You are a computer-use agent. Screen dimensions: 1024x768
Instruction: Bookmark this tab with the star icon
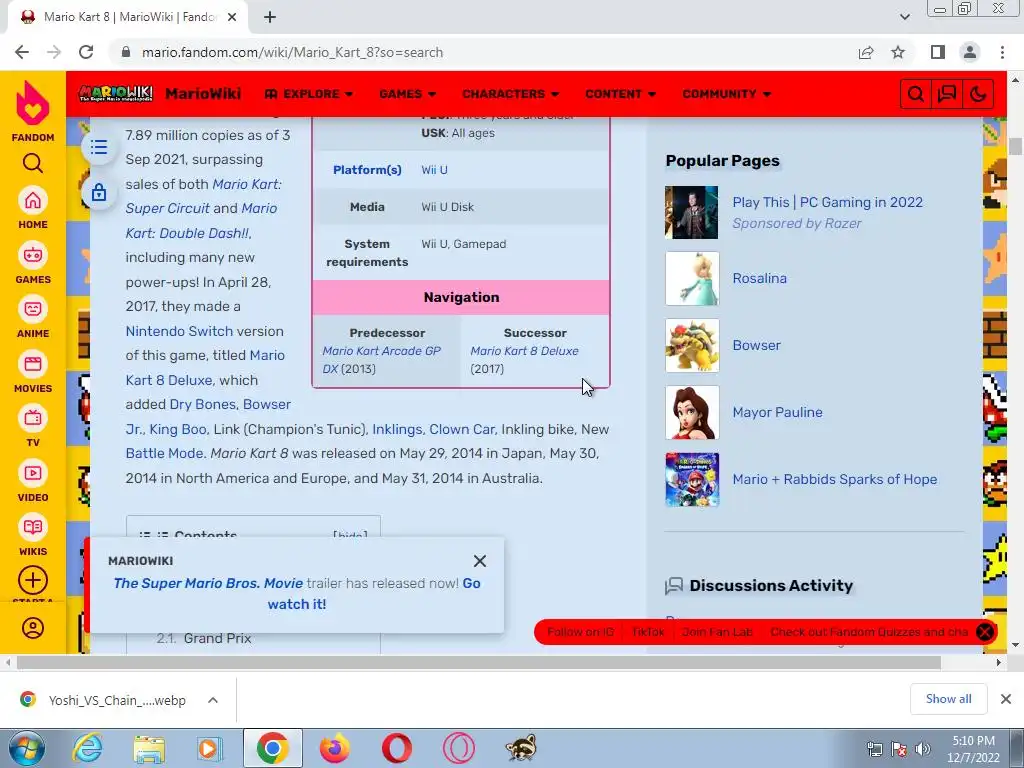pyautogui.click(x=898, y=52)
